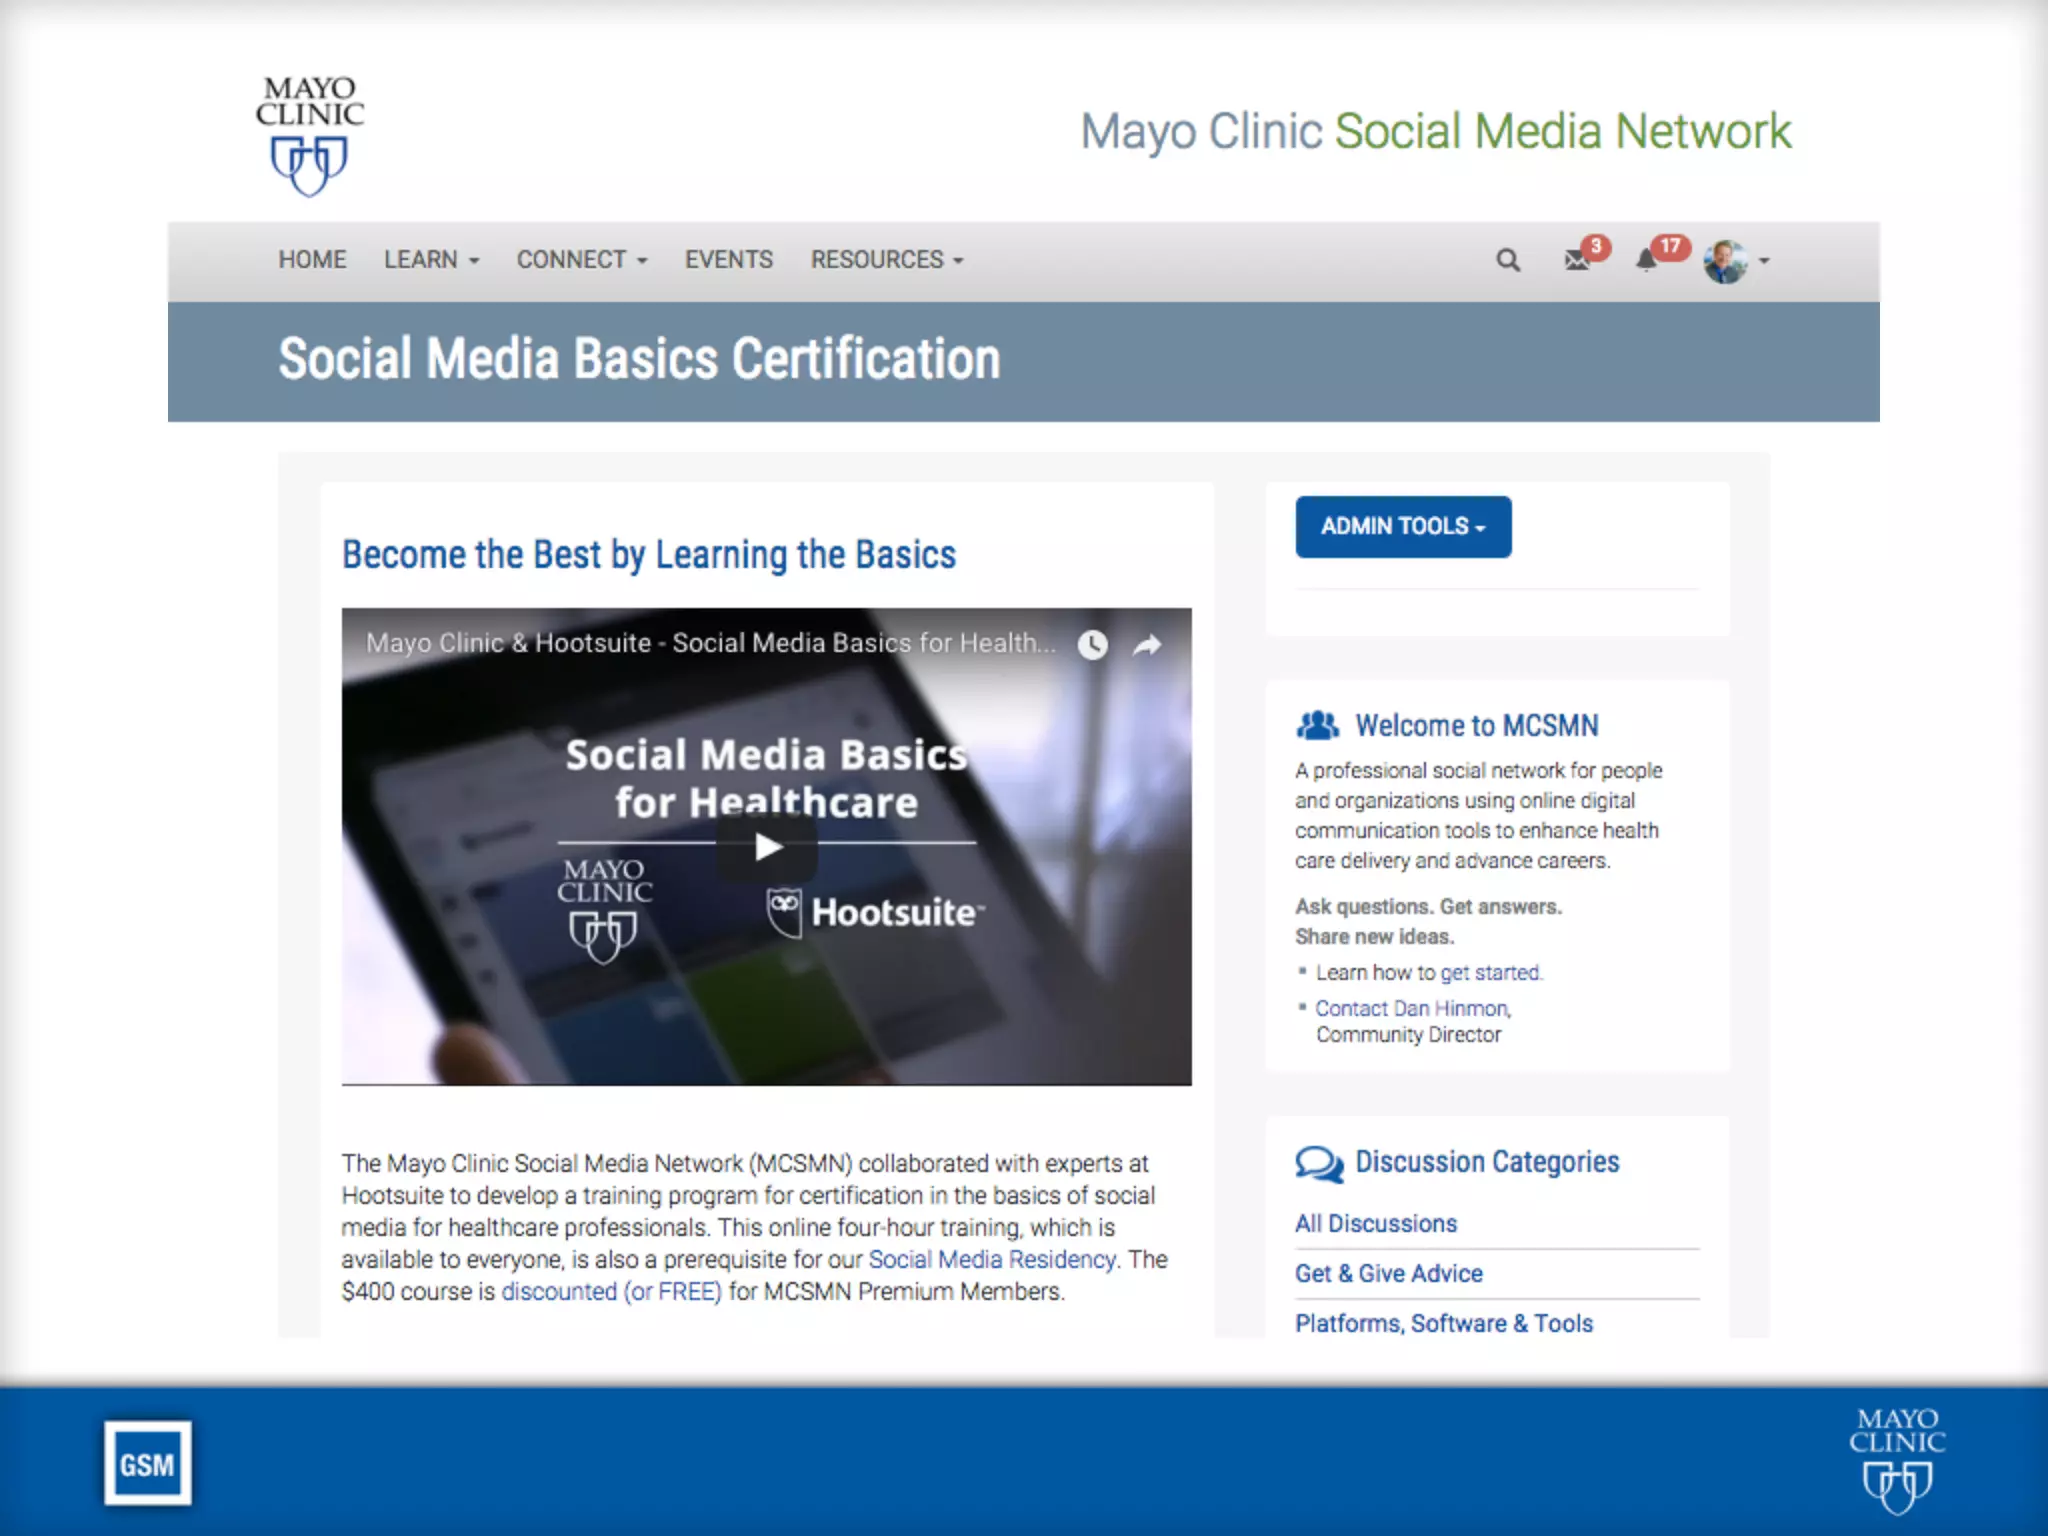This screenshot has height=1536, width=2048.
Task: Click the GSM badge in footer
Action: pos(147,1464)
